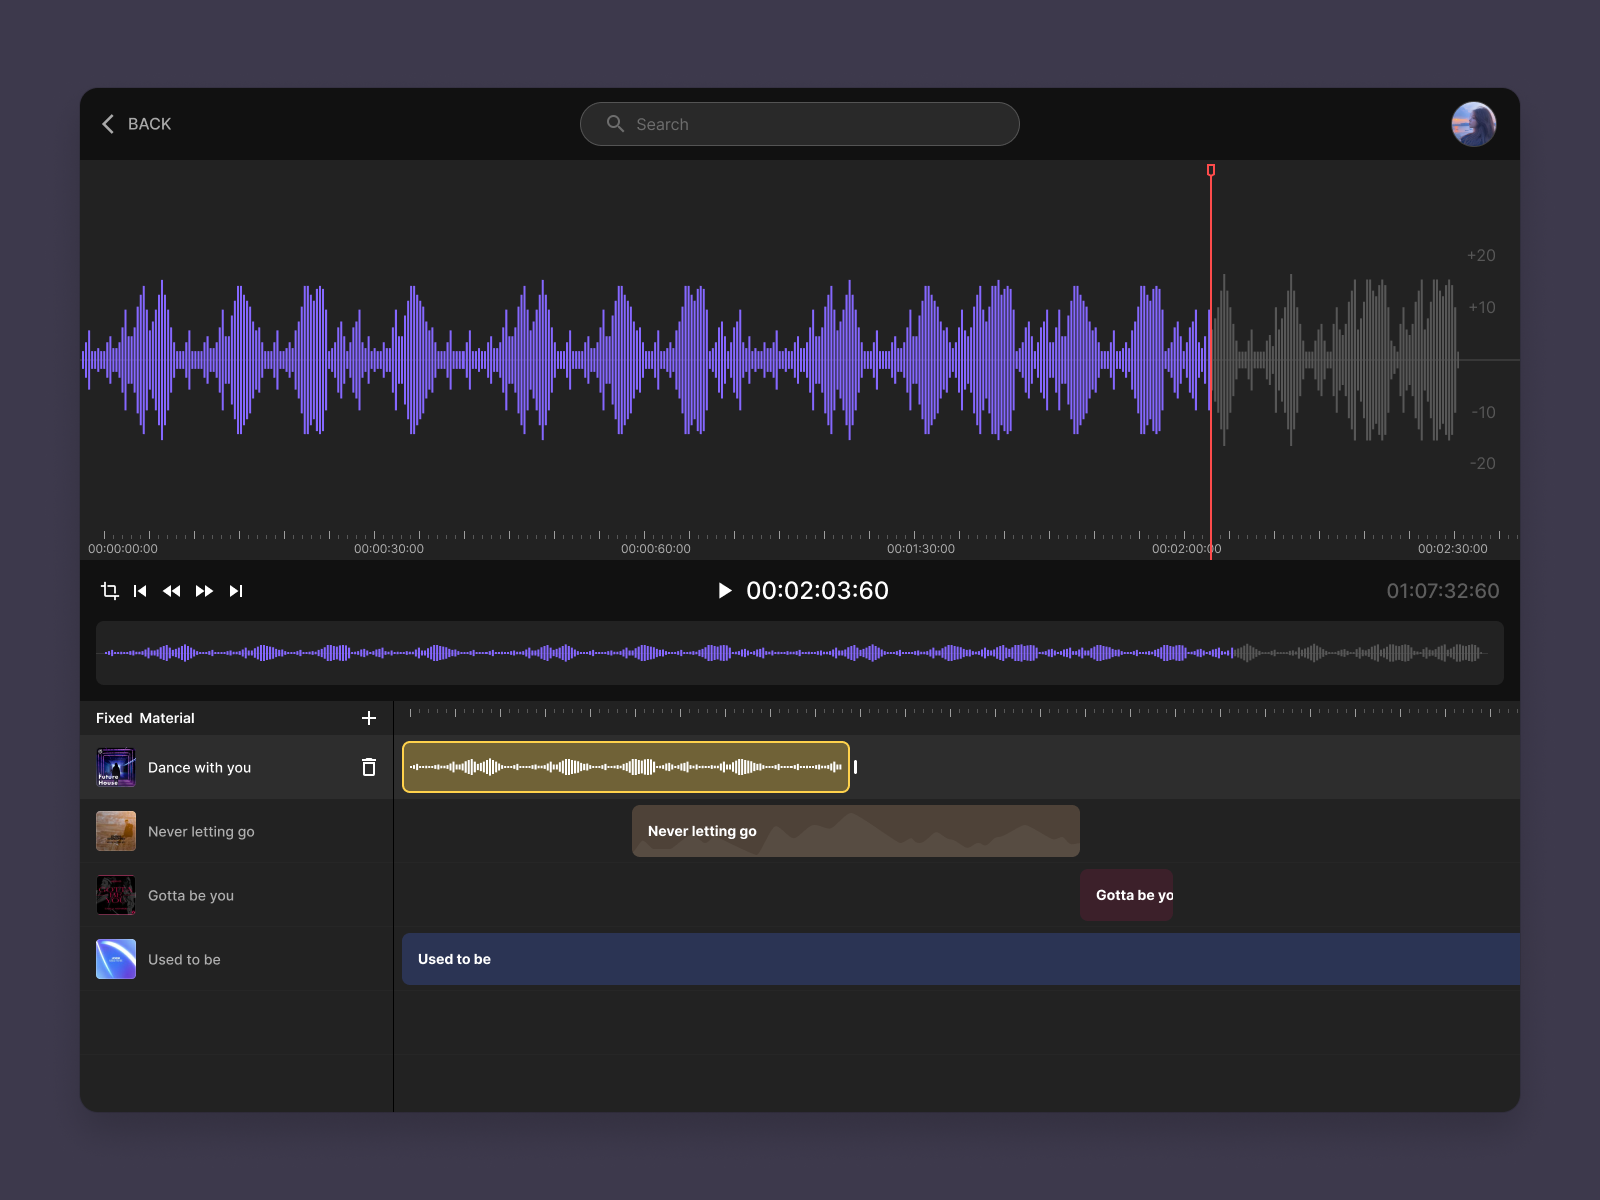1600x1200 pixels.
Task: Select "Gotta be you" in the sidebar list
Action: 190,895
